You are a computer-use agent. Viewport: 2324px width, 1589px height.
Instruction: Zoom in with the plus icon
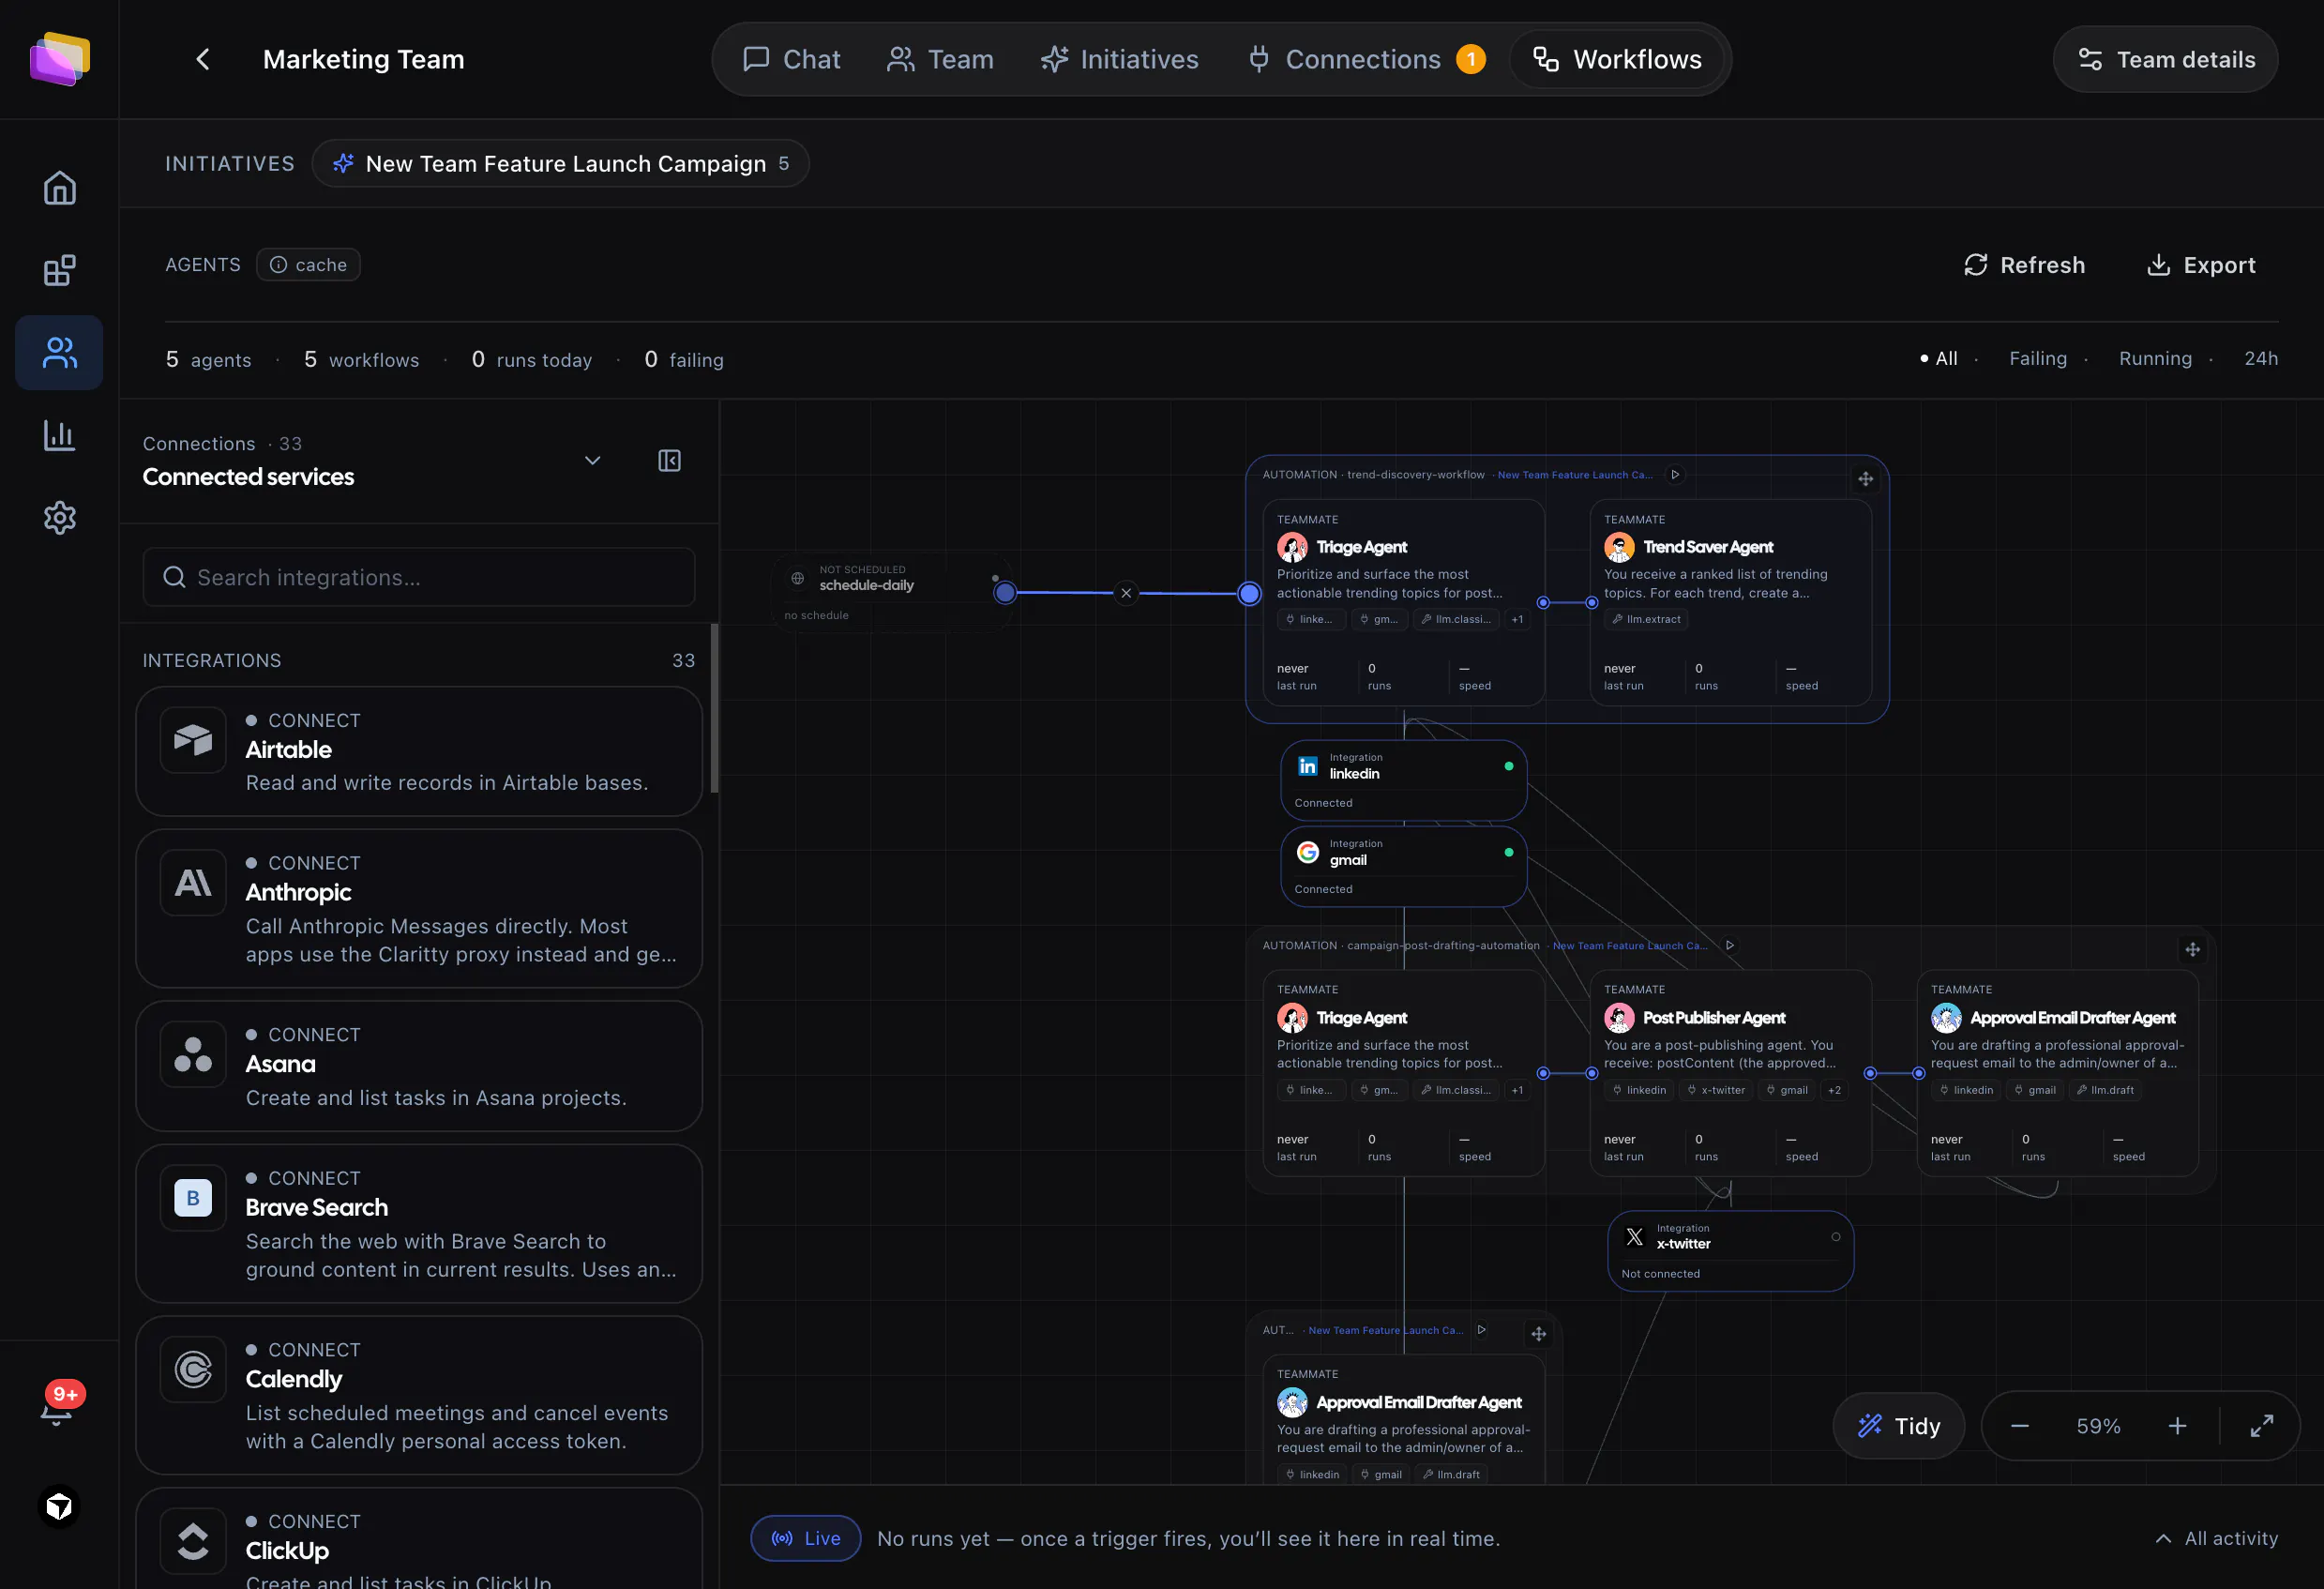point(2177,1425)
